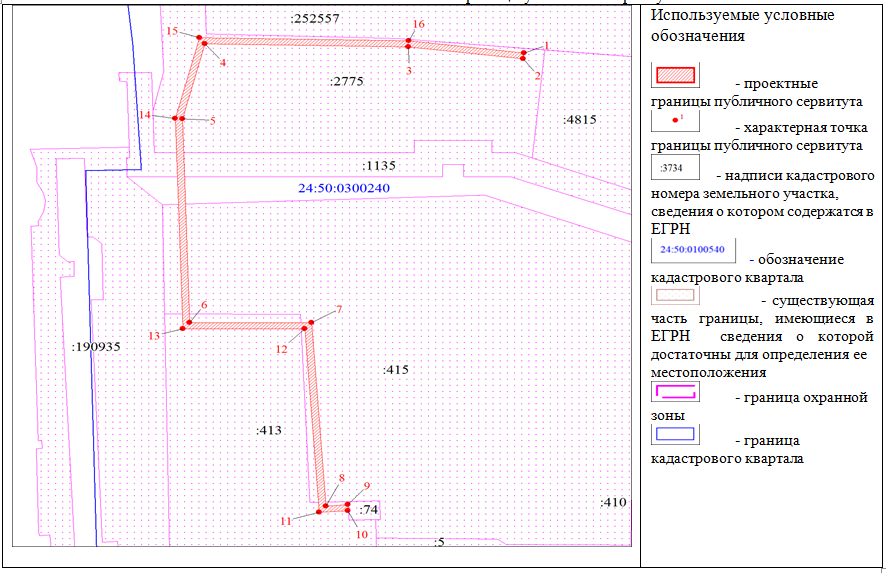Click parcel label :2775
Image resolution: width=886 pixels, height=573 pixels.
(346, 81)
